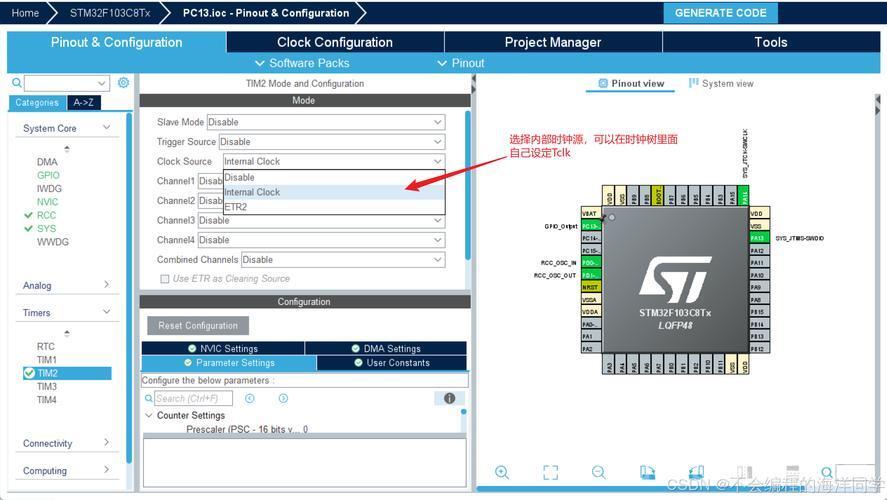887x500 pixels.
Task: Open the Combined Channels dropdown
Action: click(x=343, y=260)
